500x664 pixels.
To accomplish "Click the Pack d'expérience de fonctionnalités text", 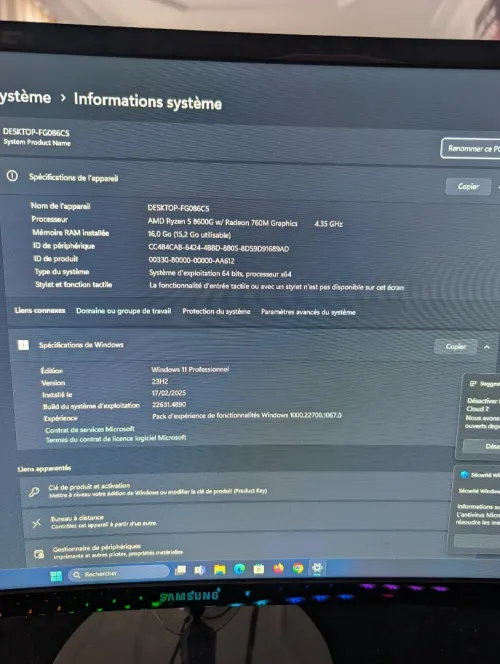I will pyautogui.click(x=247, y=415).
